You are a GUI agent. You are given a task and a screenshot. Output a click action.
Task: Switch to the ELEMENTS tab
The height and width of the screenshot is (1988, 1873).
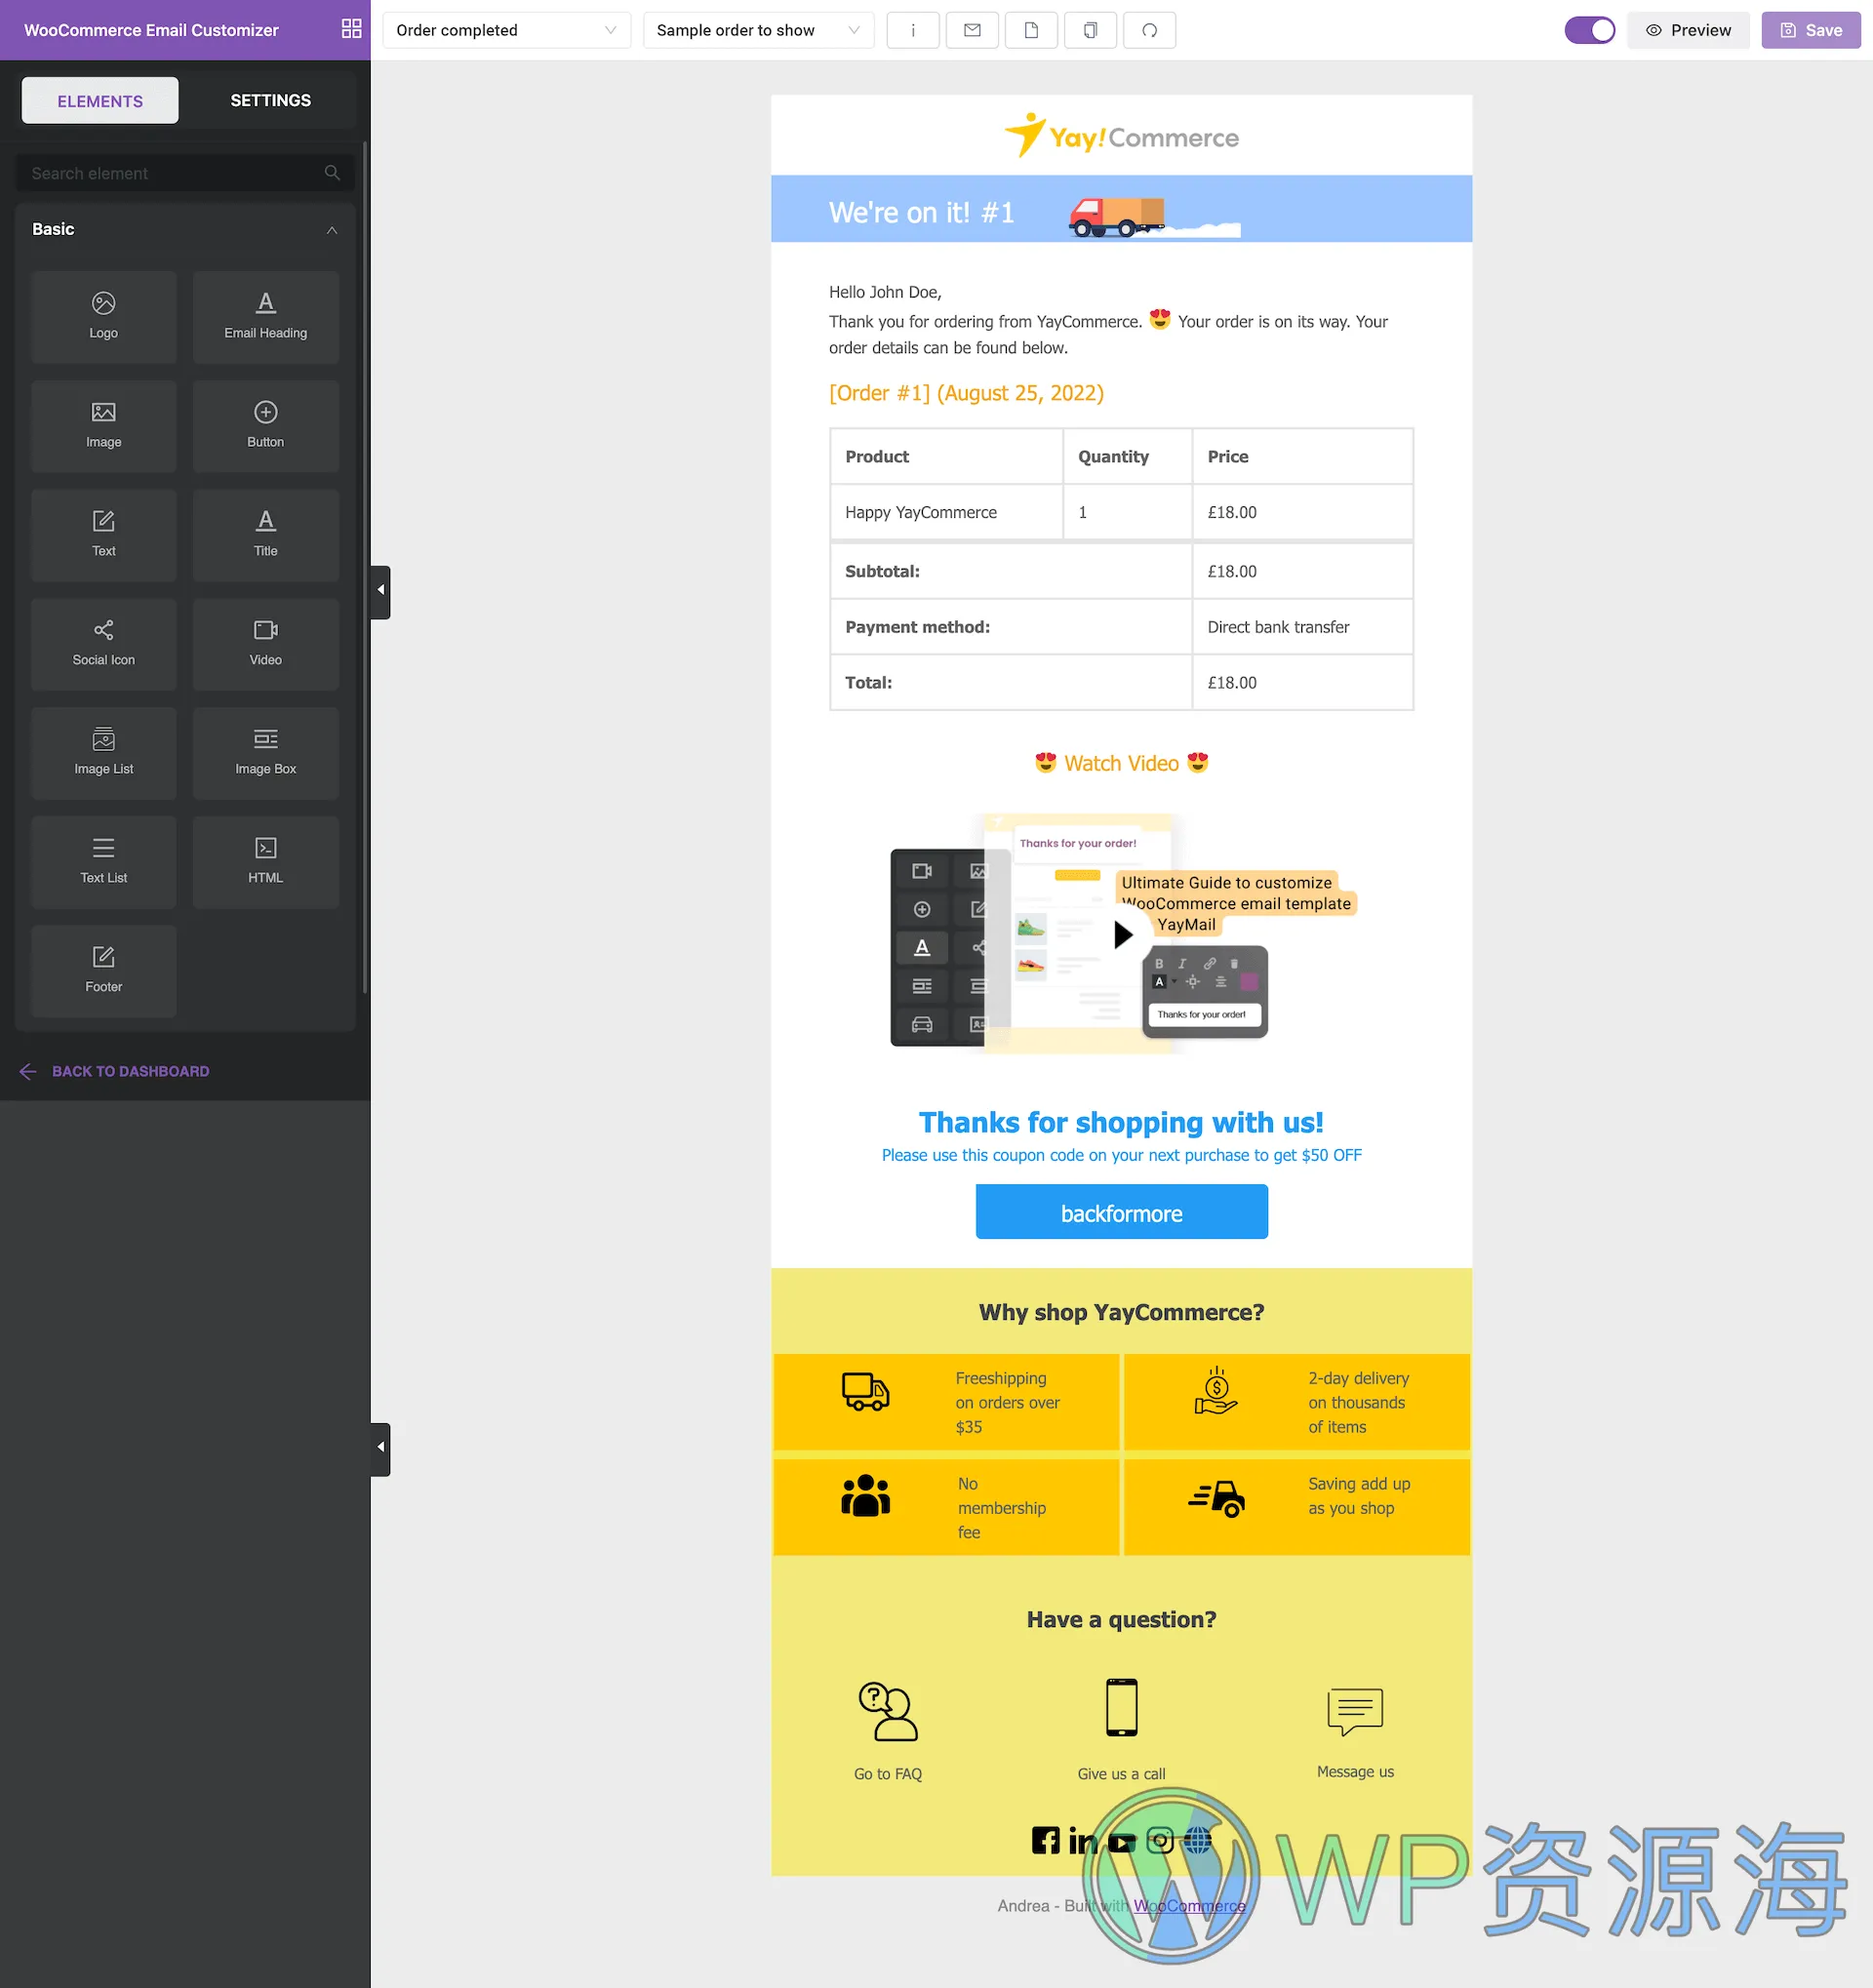(x=100, y=100)
